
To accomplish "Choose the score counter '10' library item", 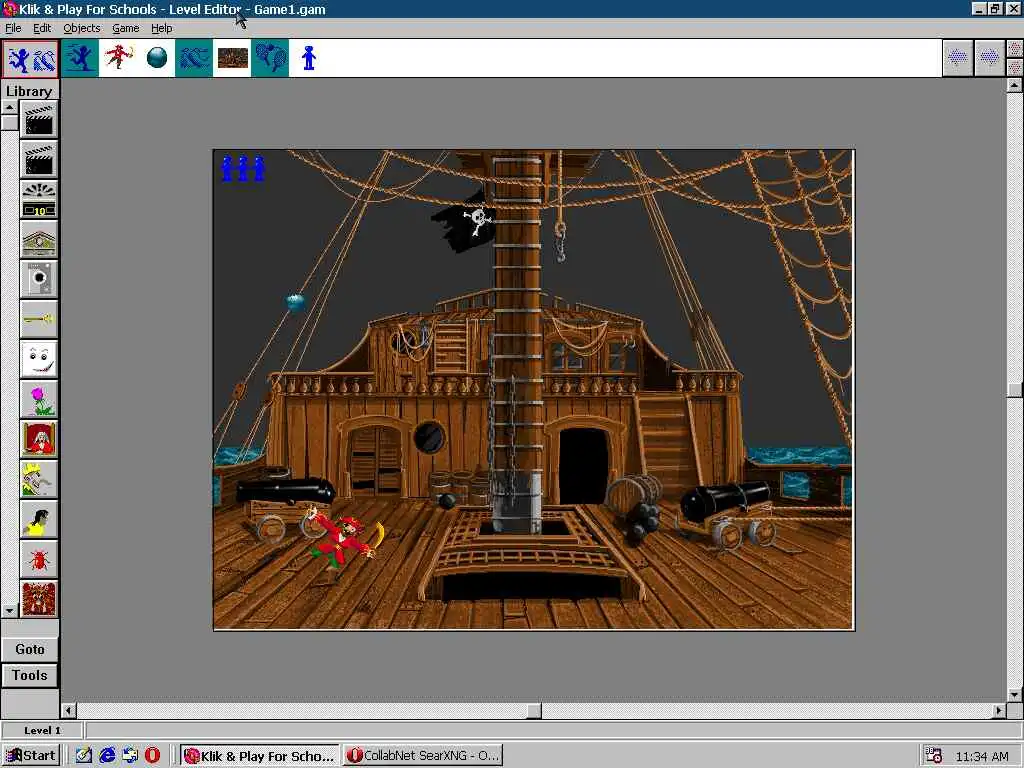I will [x=39, y=199].
